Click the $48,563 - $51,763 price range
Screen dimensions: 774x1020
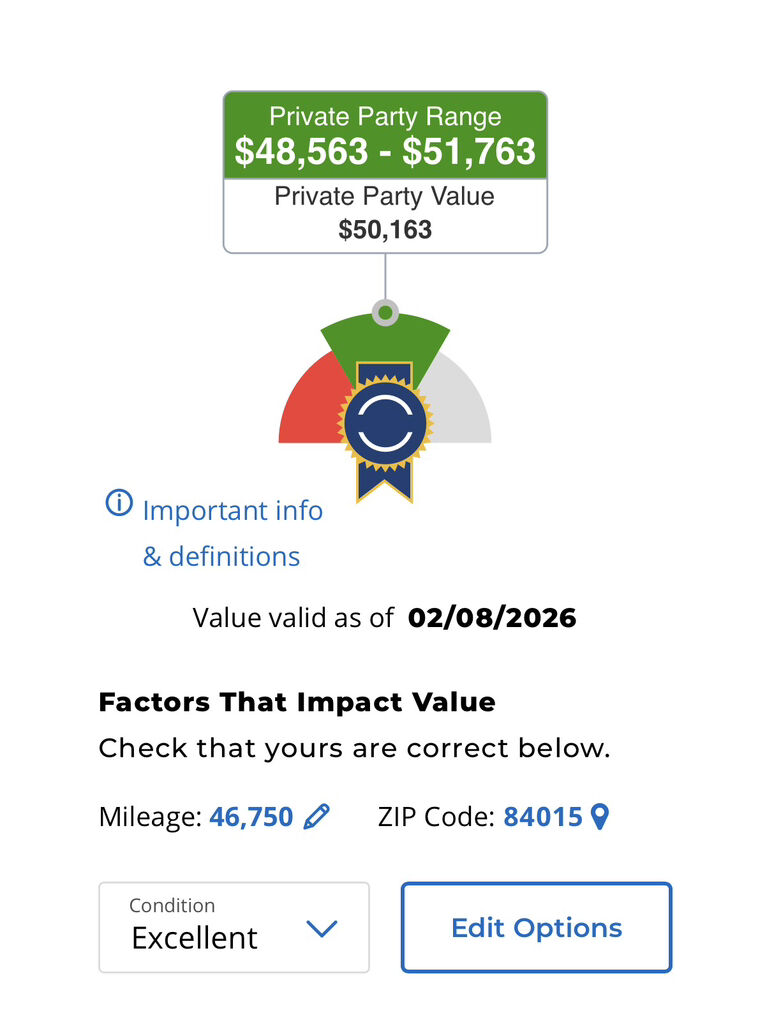pyautogui.click(x=385, y=151)
